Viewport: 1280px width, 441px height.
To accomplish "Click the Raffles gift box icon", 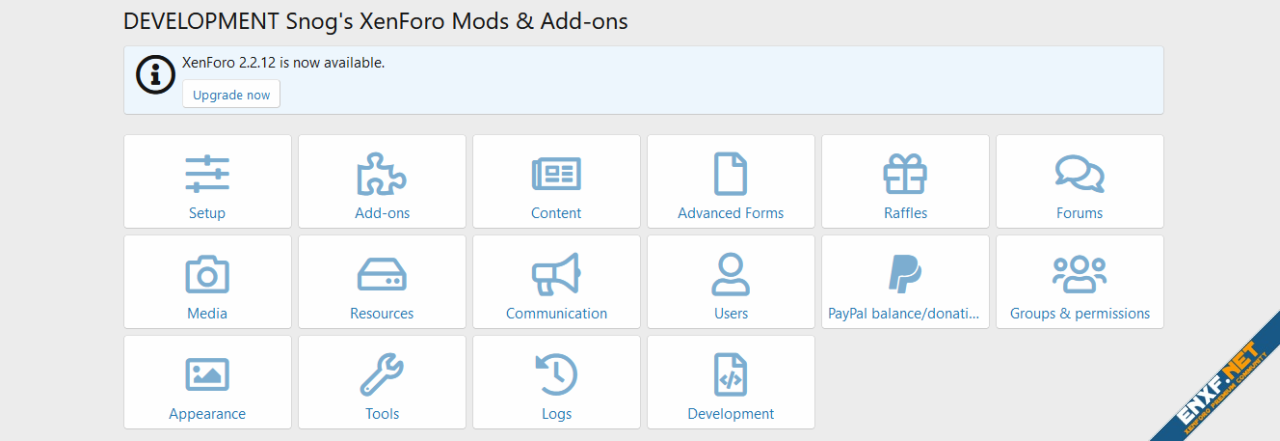I will [x=905, y=174].
